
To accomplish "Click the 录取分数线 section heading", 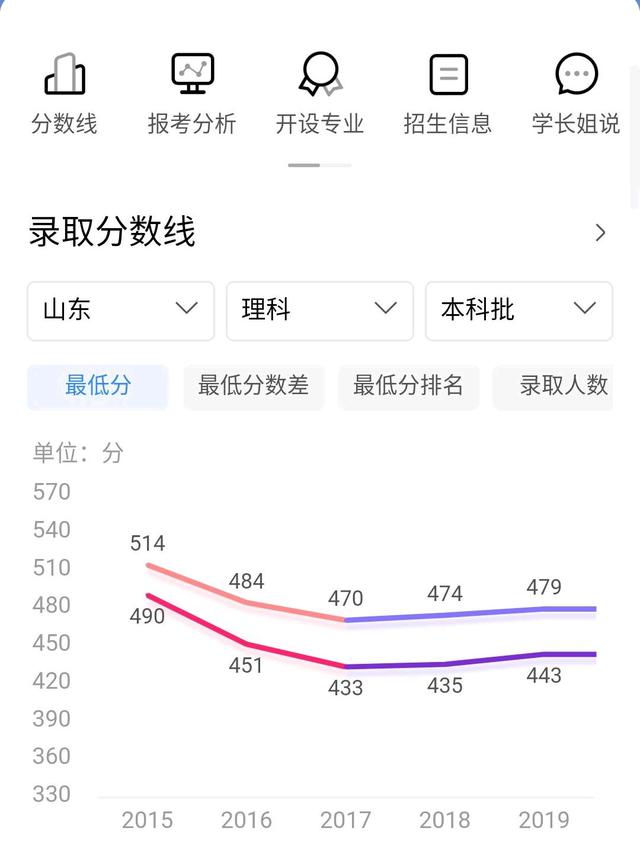I will point(112,232).
